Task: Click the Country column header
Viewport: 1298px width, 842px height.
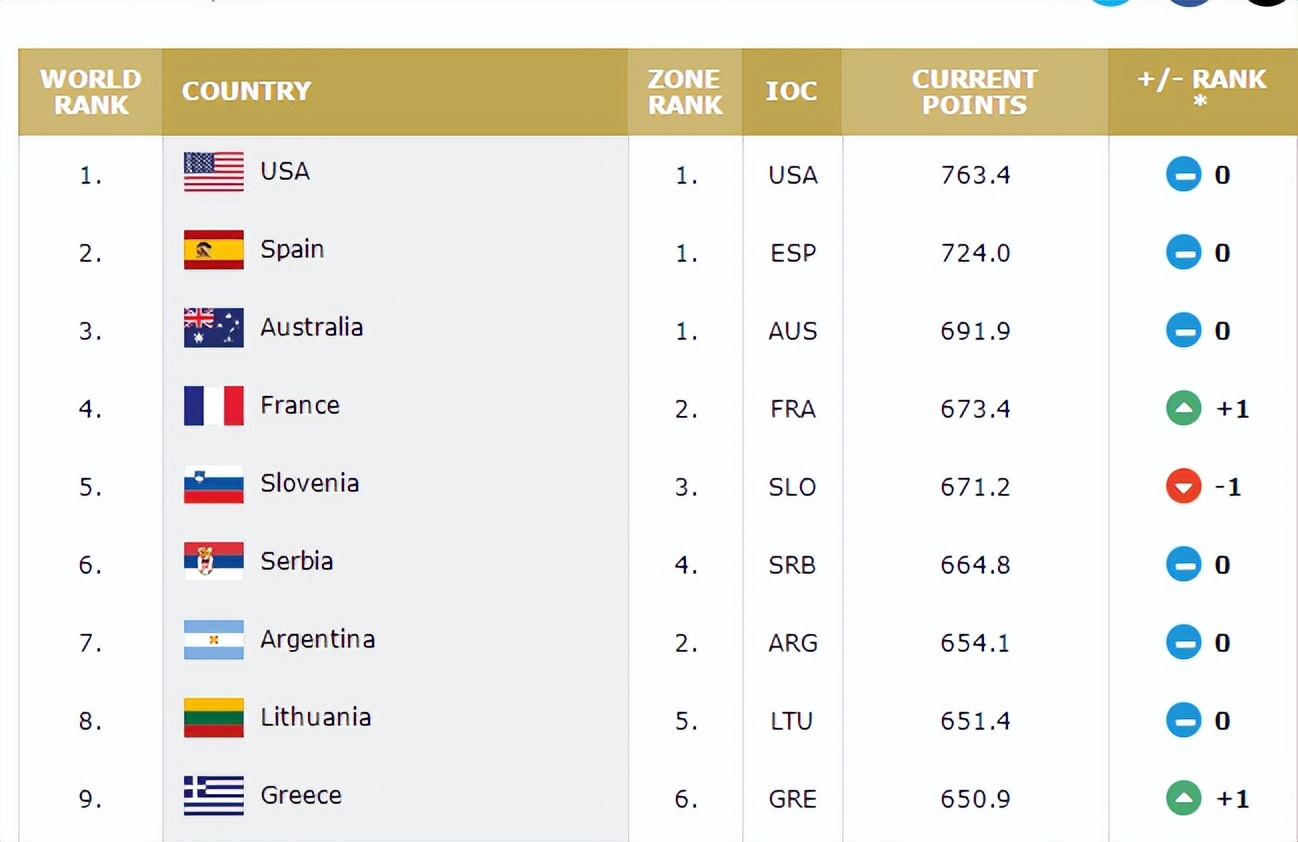Action: 246,92
